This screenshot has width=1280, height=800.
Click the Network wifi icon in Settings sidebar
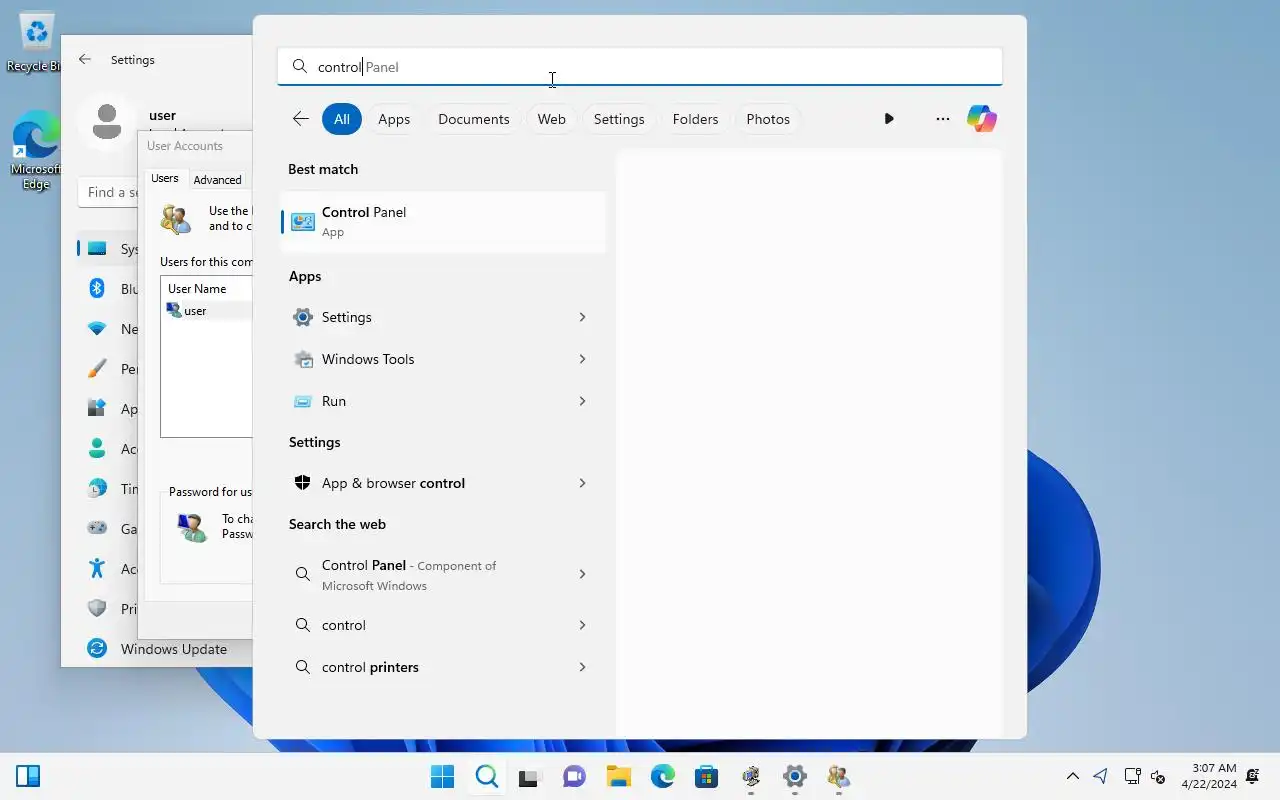point(97,329)
